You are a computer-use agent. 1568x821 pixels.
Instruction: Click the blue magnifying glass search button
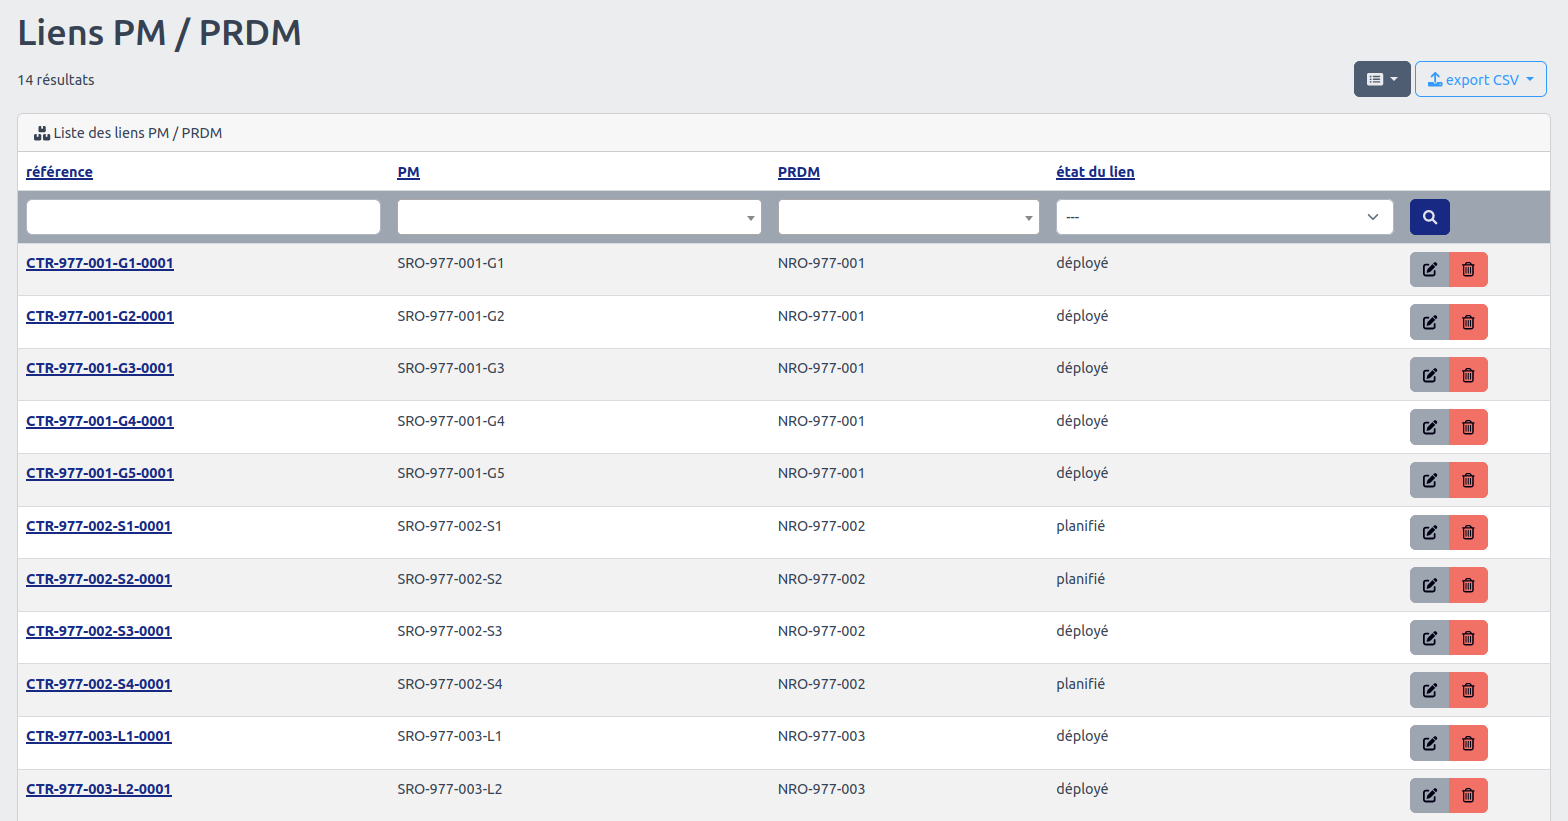[1429, 217]
